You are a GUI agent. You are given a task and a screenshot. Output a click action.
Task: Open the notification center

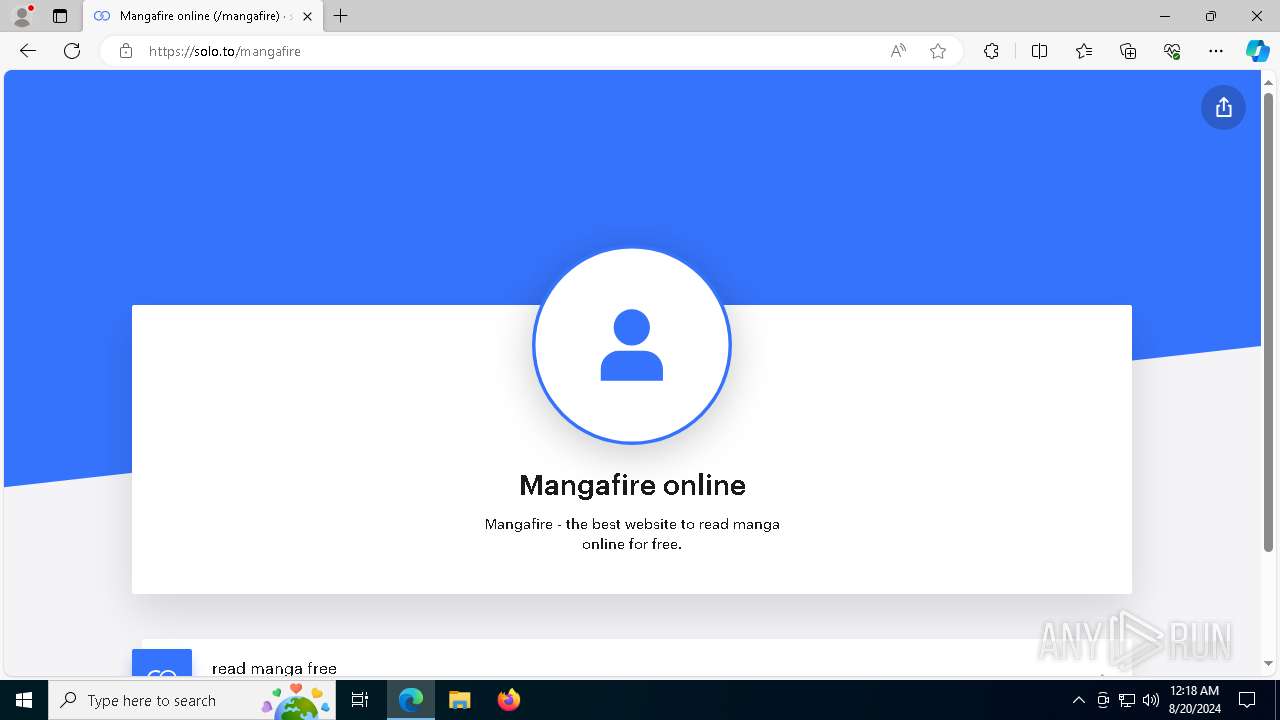click(x=1247, y=700)
